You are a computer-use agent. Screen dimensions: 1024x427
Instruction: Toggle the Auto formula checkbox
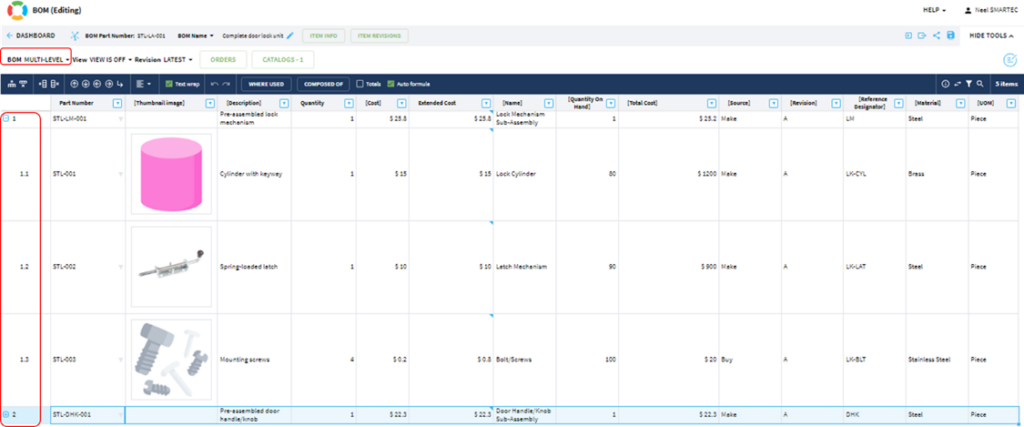tap(391, 84)
